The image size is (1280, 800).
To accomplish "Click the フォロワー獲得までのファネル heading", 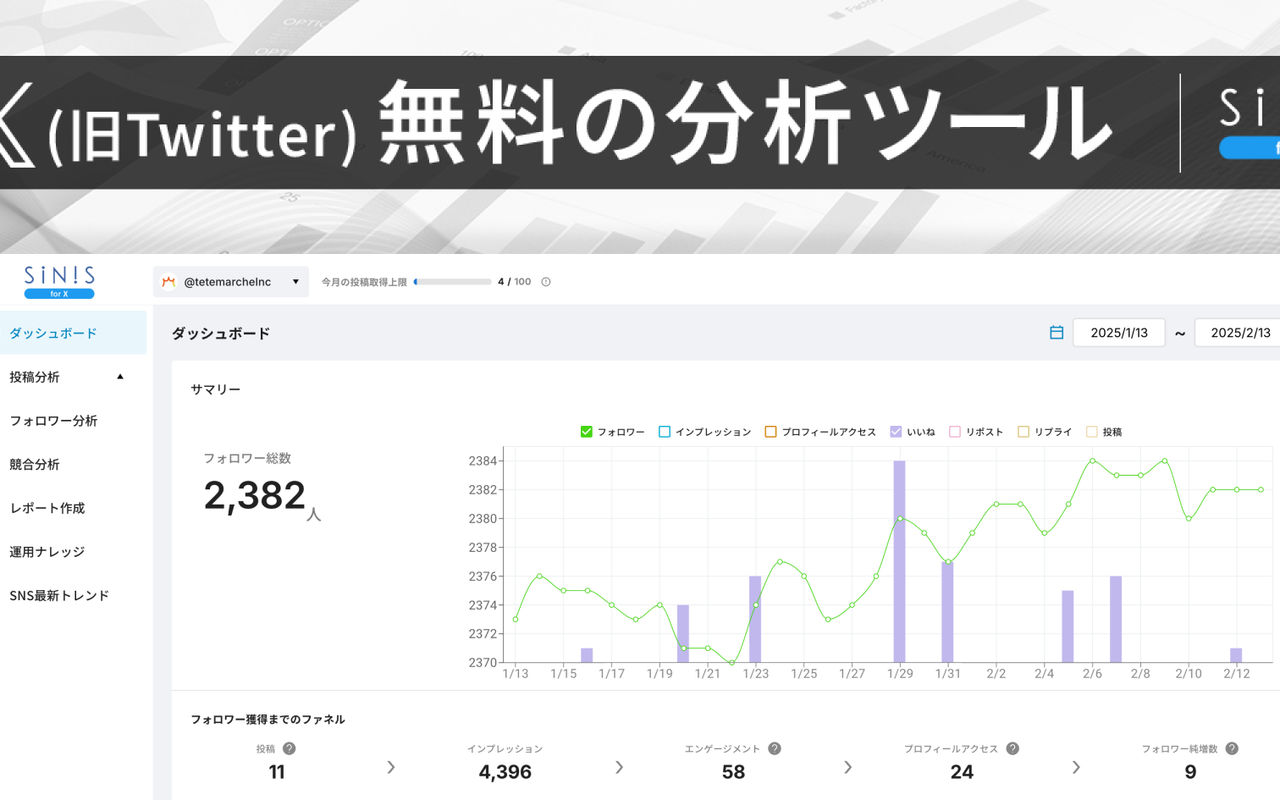I will [268, 719].
